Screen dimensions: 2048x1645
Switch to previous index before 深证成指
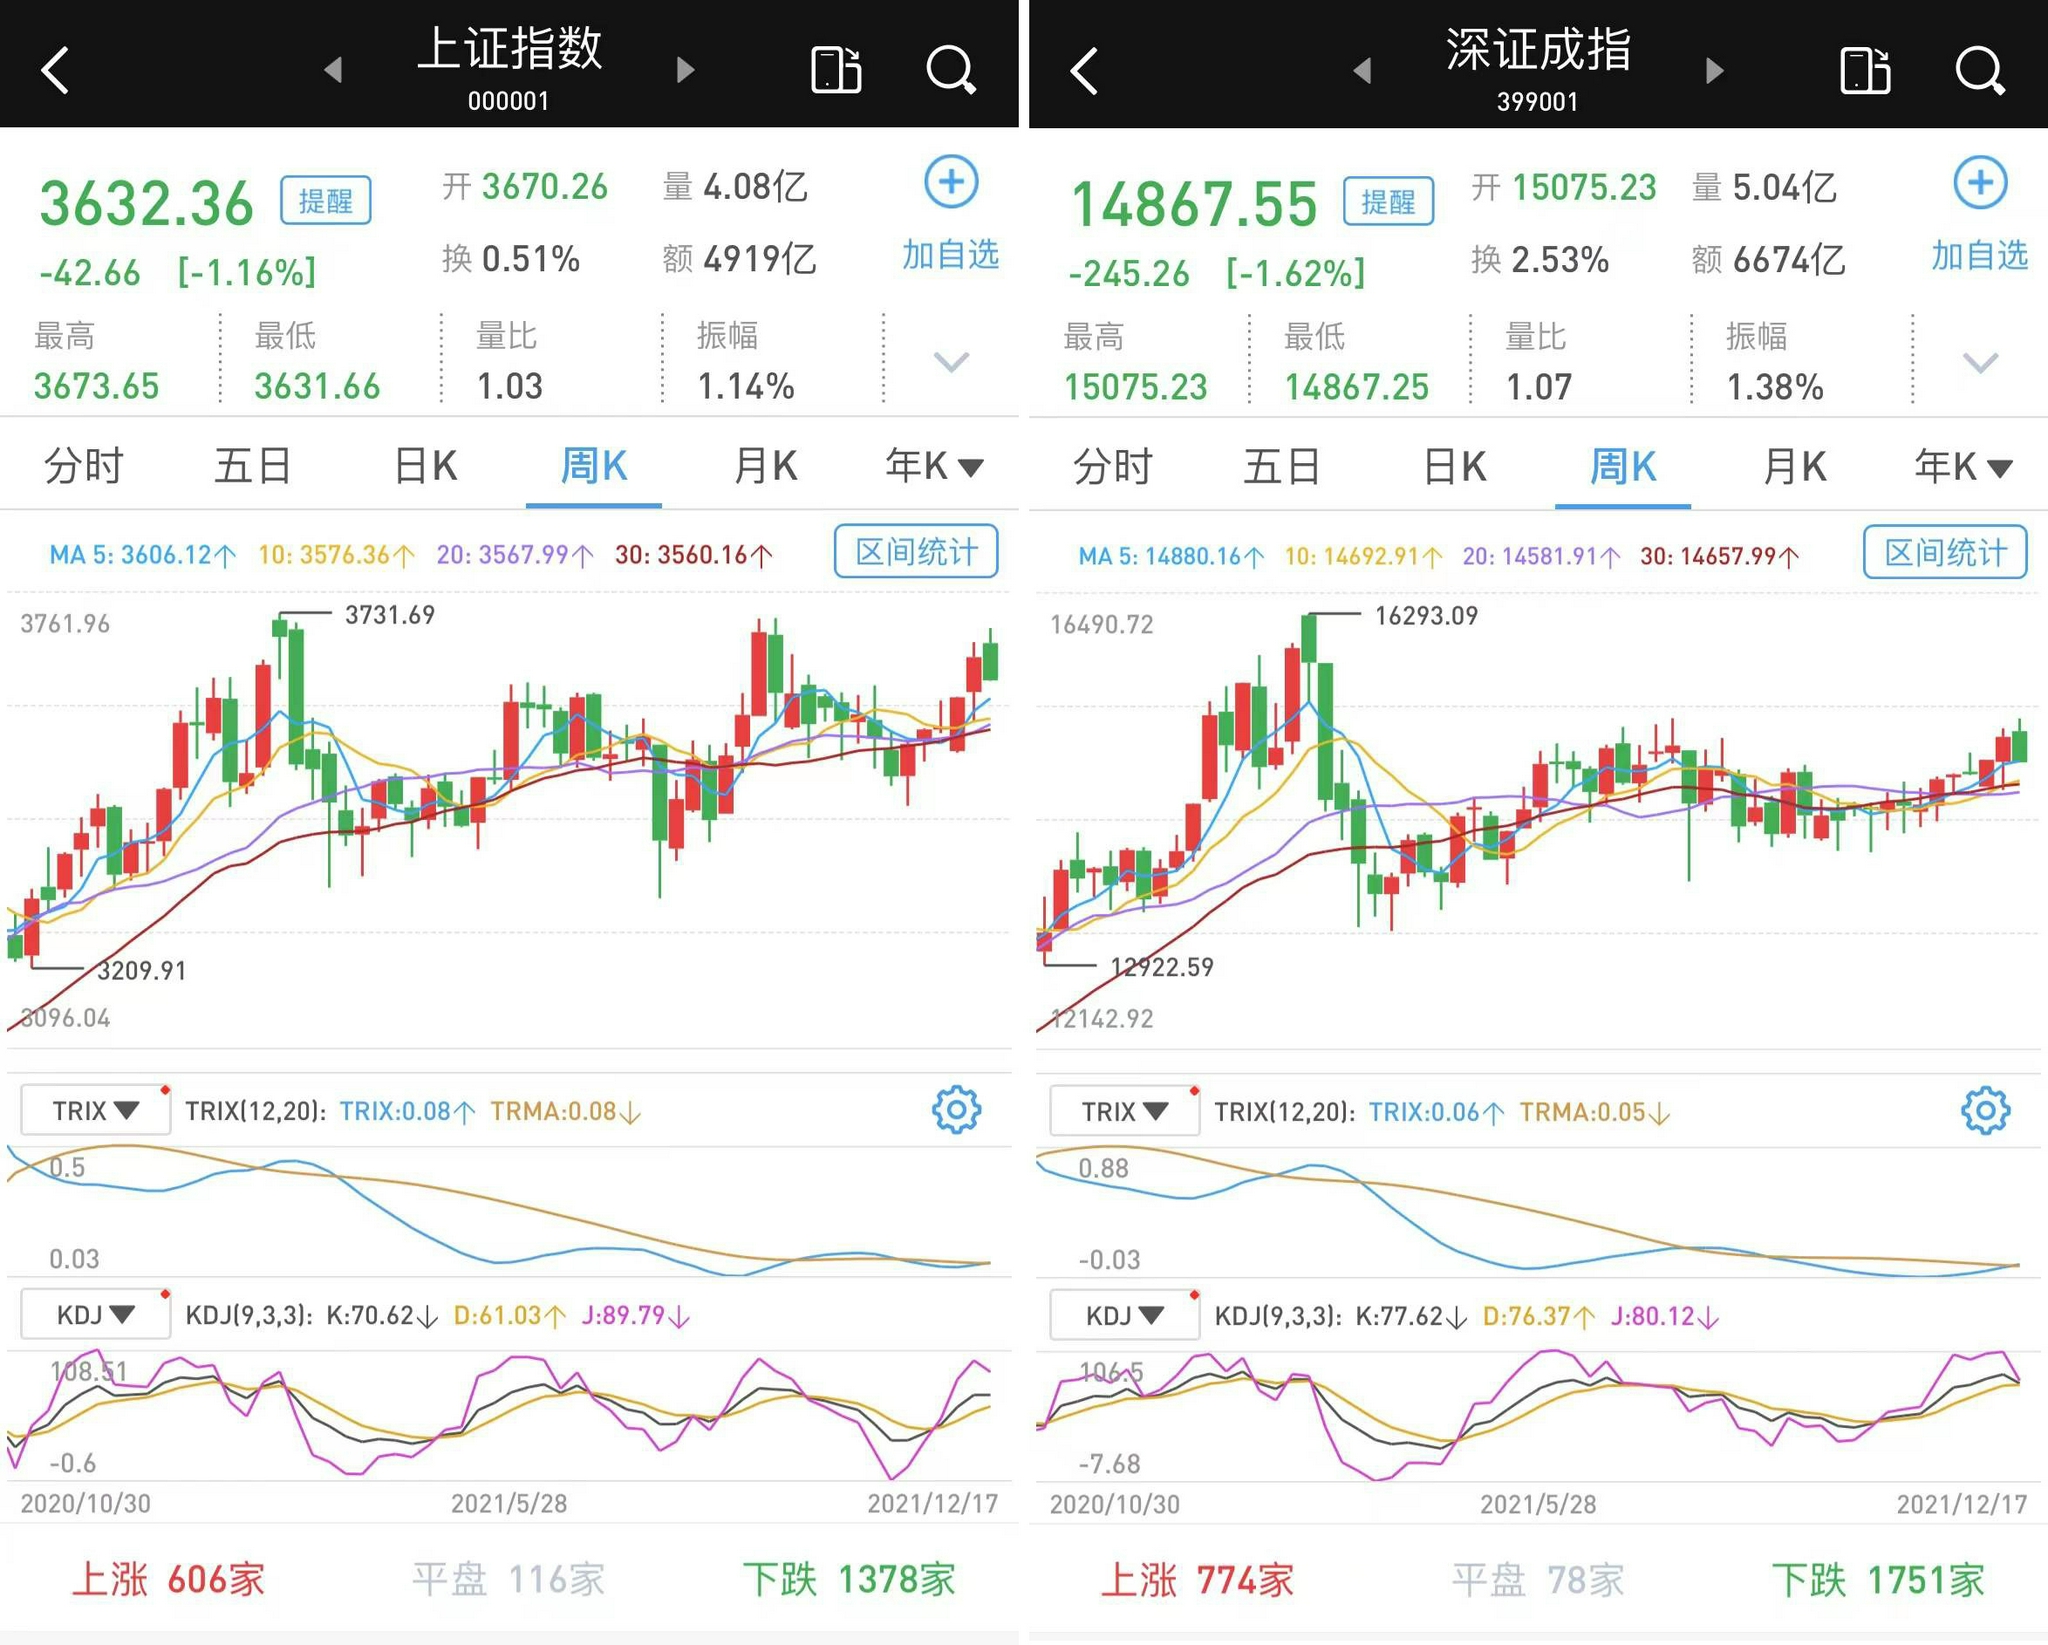click(x=1362, y=71)
